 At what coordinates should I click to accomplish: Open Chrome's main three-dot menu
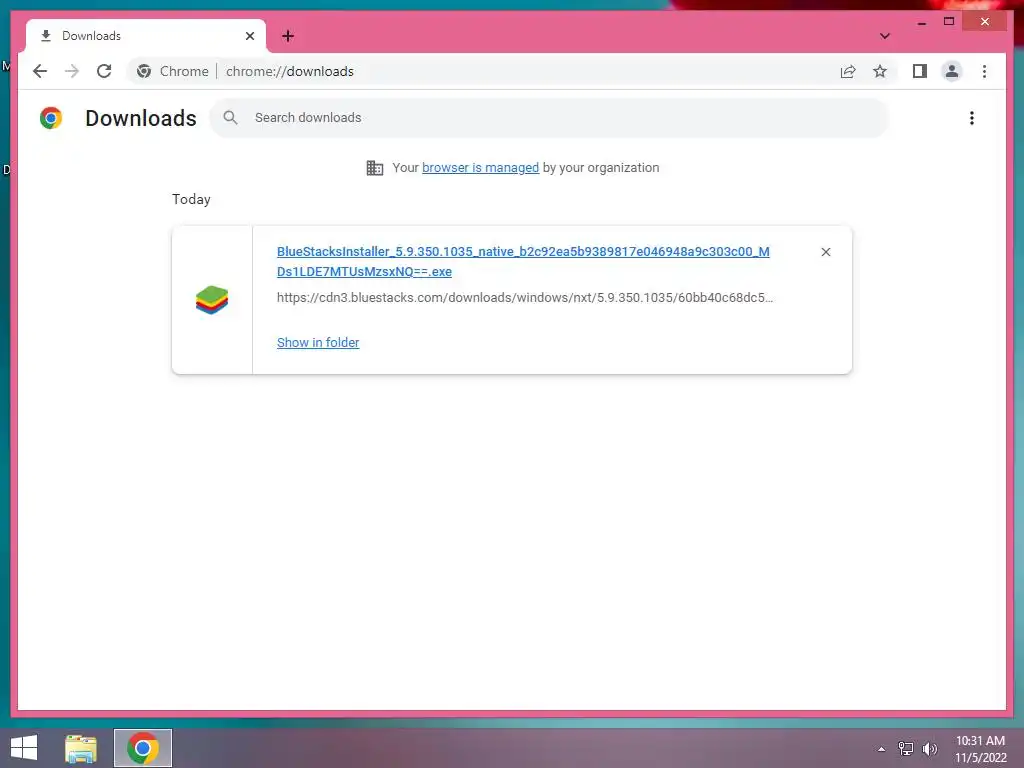coord(984,71)
